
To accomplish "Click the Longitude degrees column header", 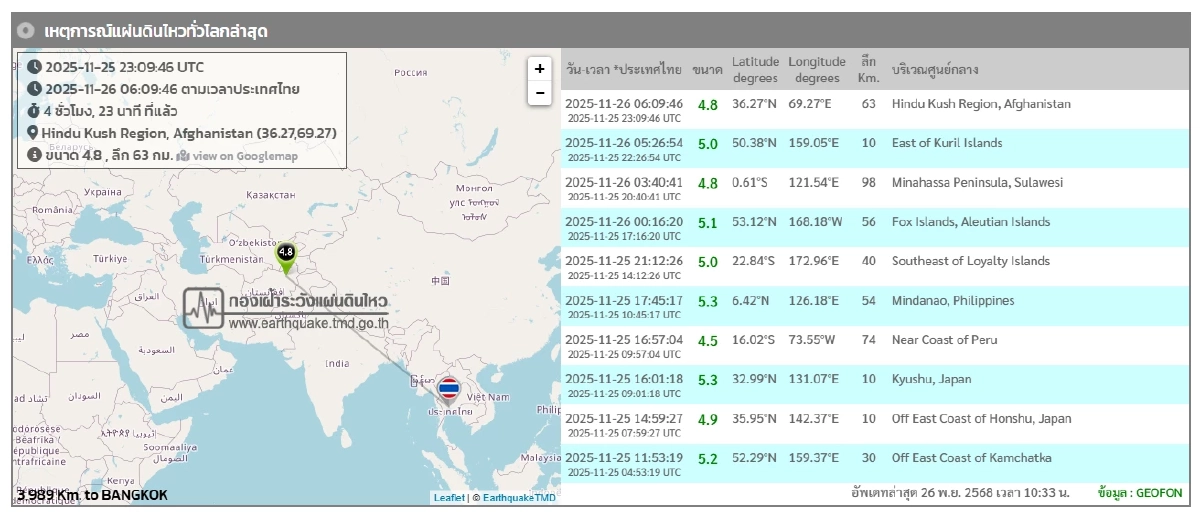I will point(817,70).
